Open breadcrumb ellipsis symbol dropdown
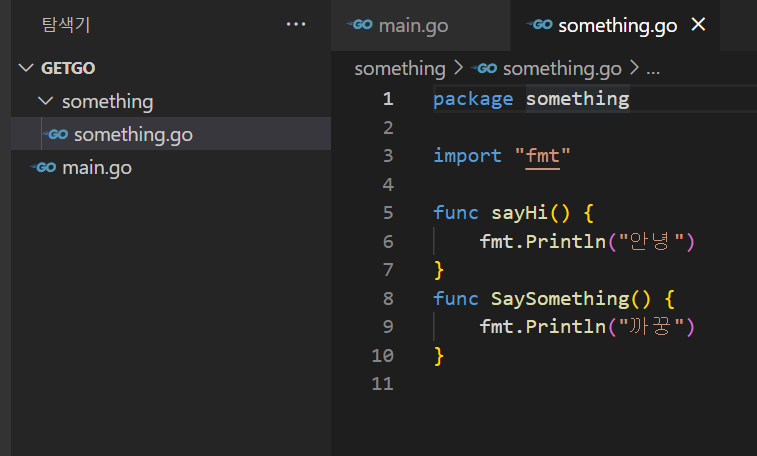This screenshot has height=456, width=757. coord(653,70)
